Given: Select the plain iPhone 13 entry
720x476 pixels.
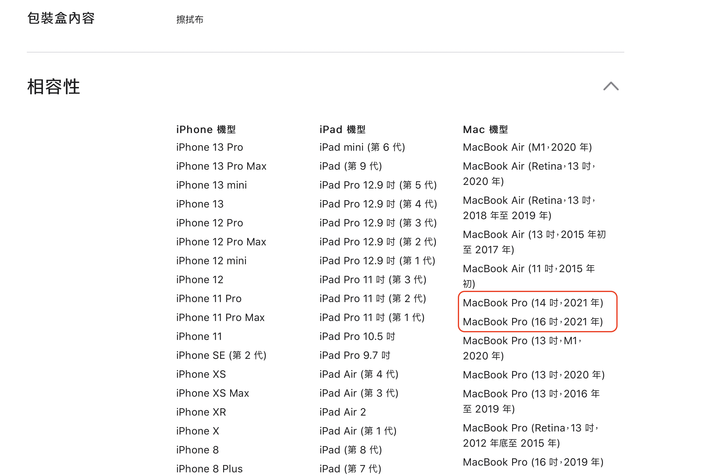Looking at the screenshot, I should click(x=200, y=204).
